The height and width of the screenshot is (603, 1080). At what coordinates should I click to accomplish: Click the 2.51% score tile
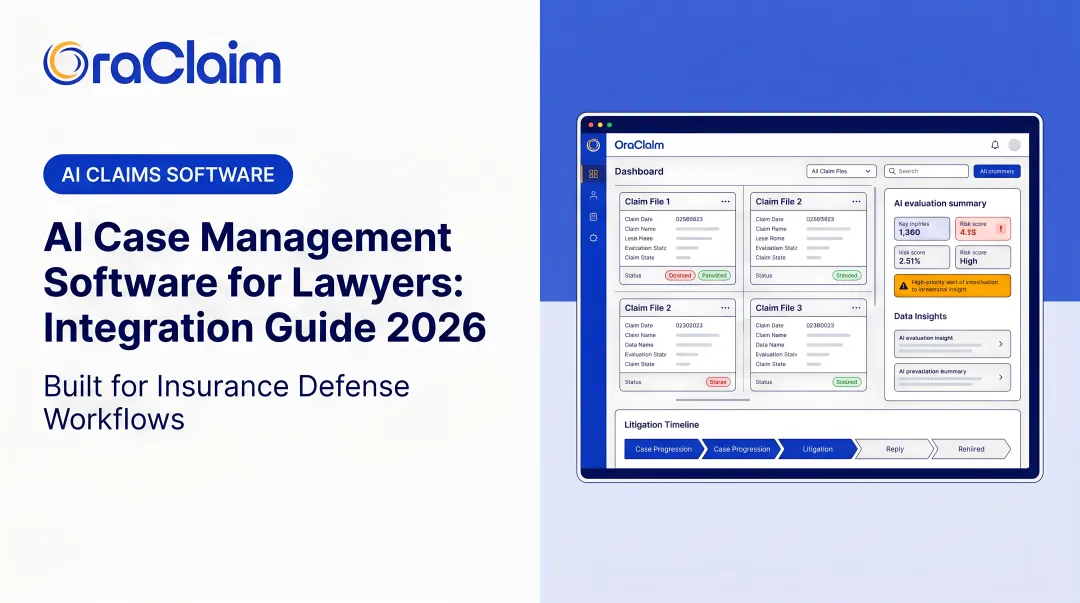pyautogui.click(x=922, y=257)
